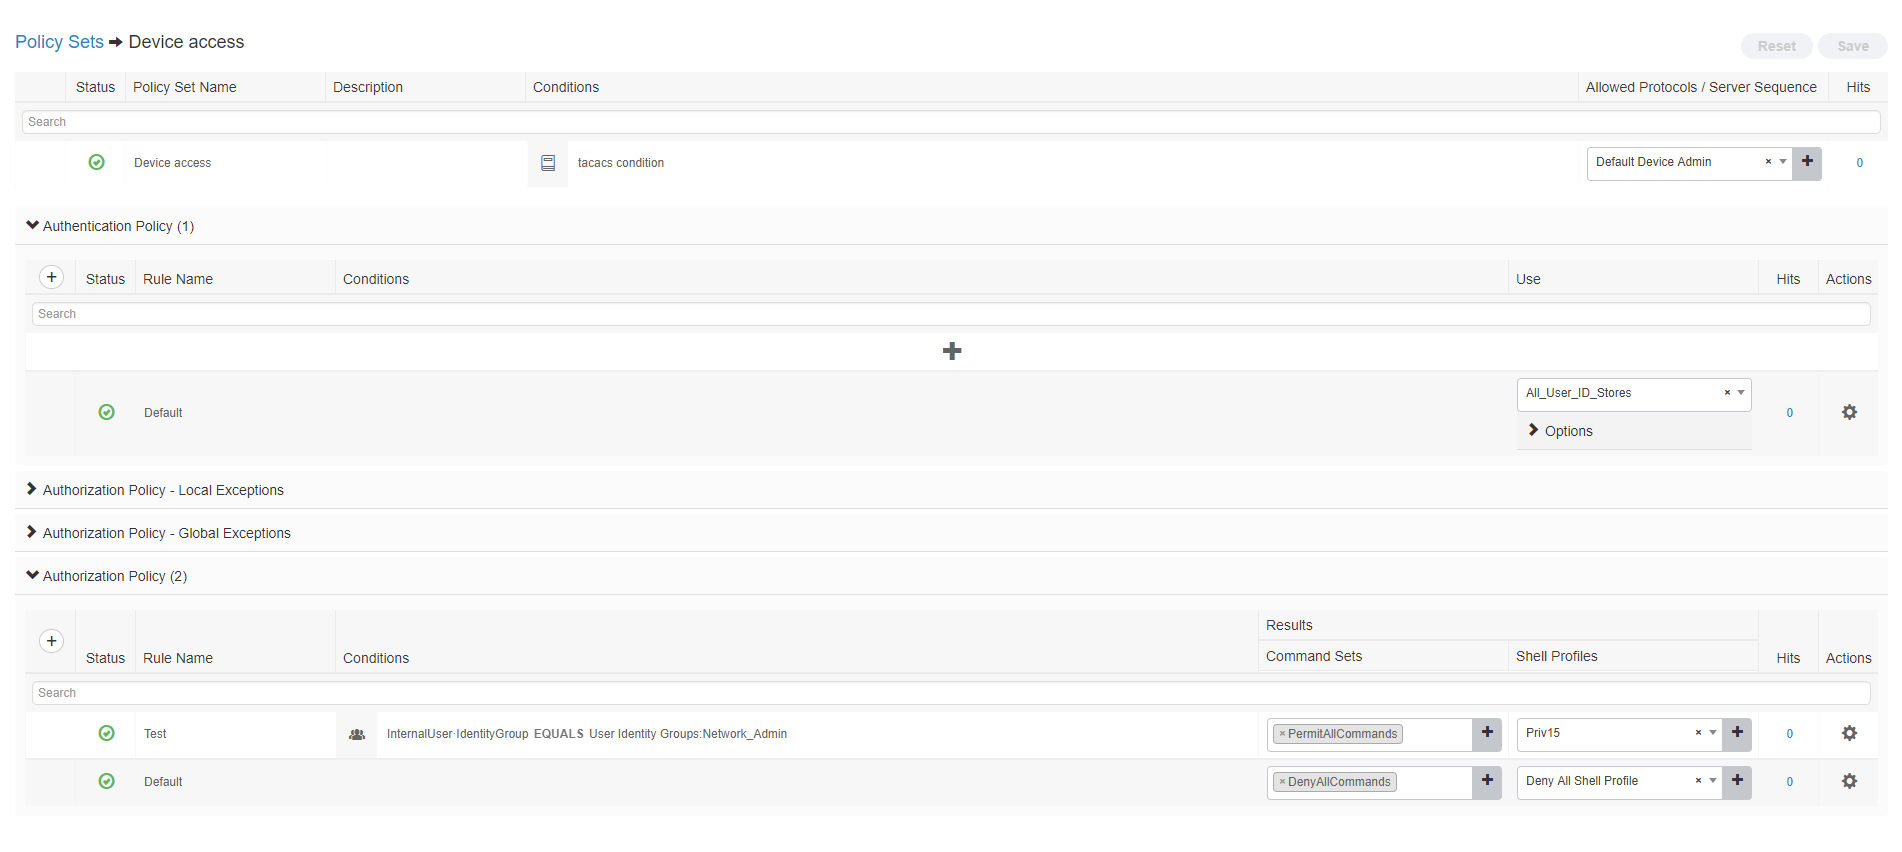Open the All_User_ID_Stores dropdown
Image resolution: width=1902 pixels, height=852 pixels.
(1741, 393)
